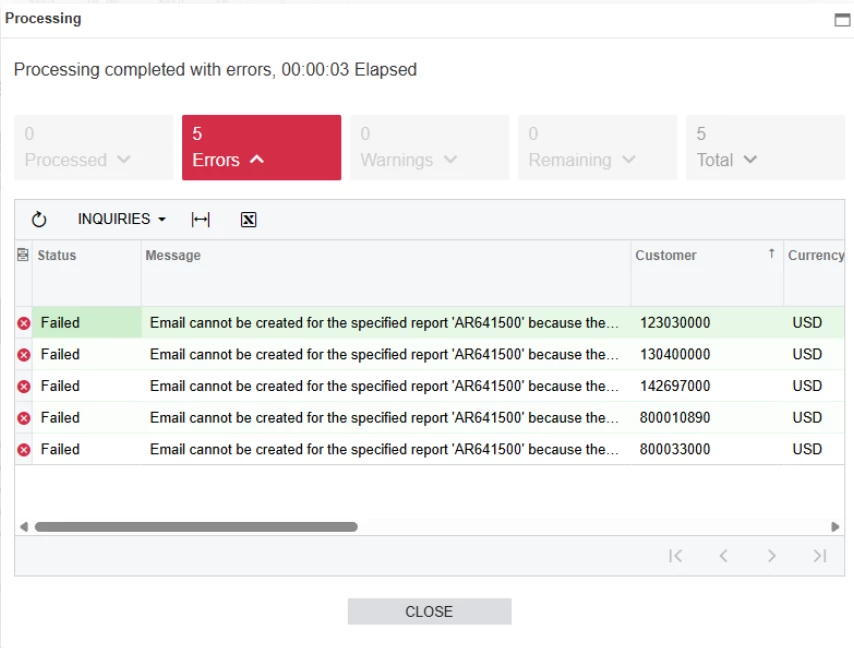
Task: Click the error message in row 130400000
Action: tap(386, 354)
